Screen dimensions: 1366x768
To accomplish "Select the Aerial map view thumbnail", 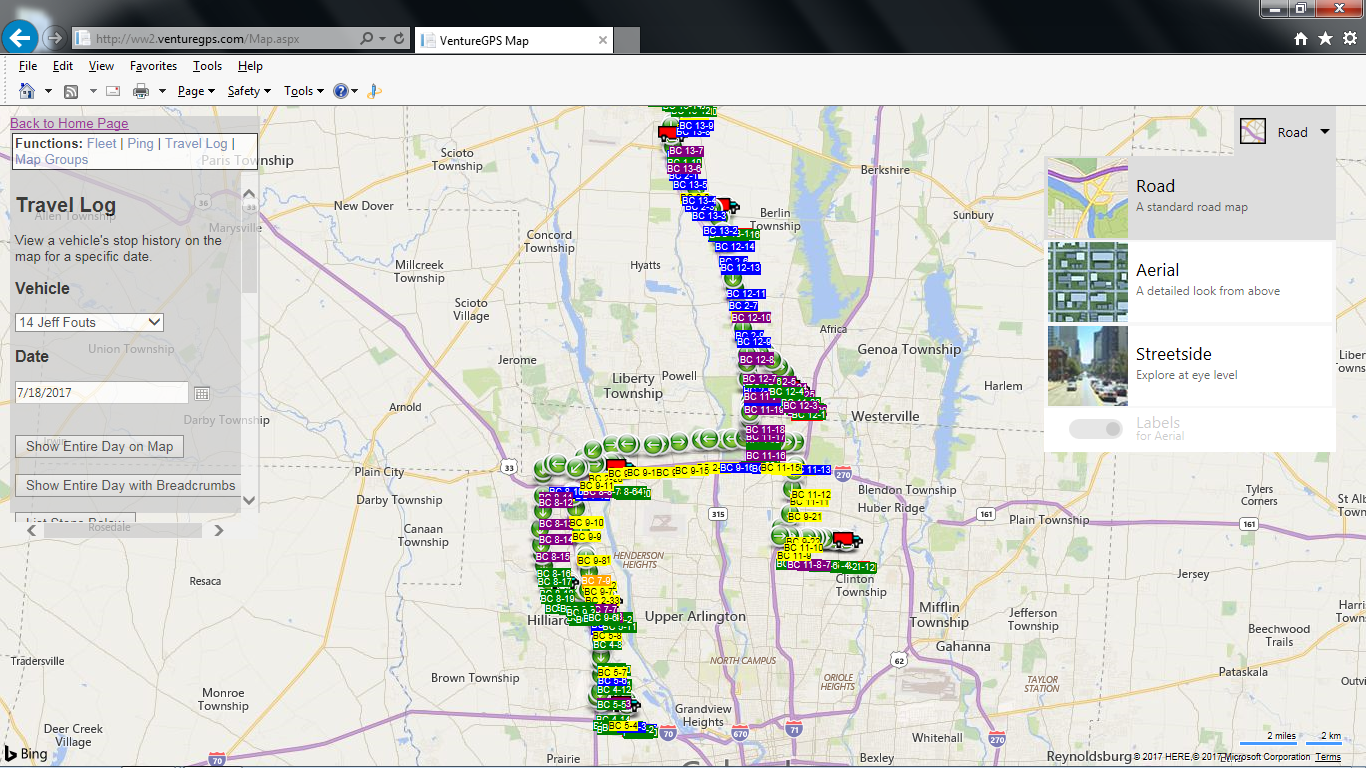I will pyautogui.click(x=1087, y=281).
